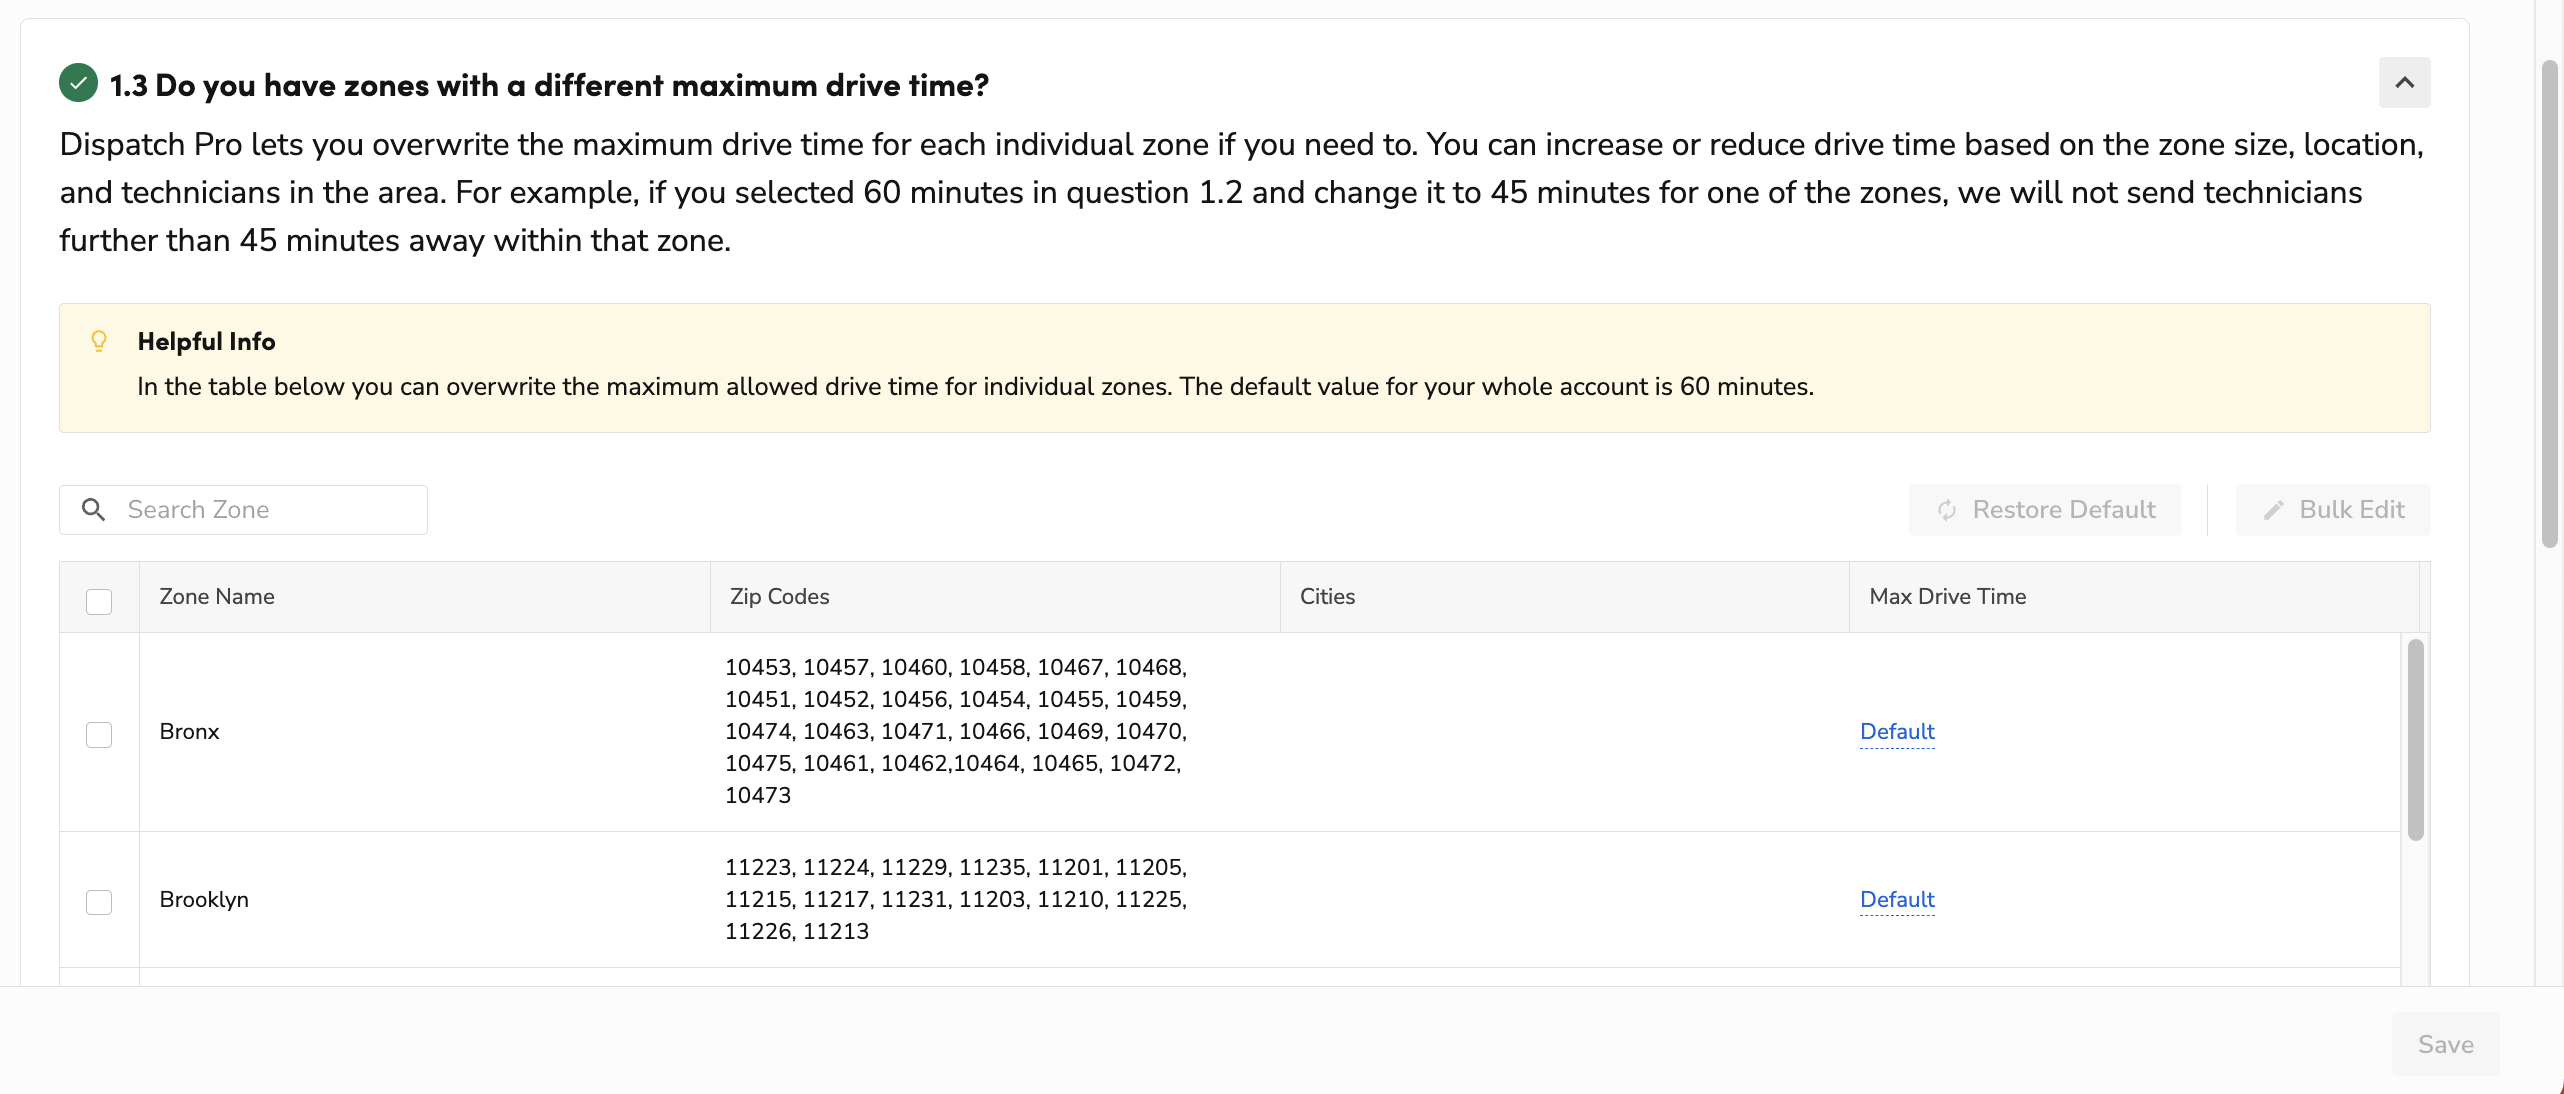
Task: Click the Max Drive Time column header
Action: tap(1947, 597)
